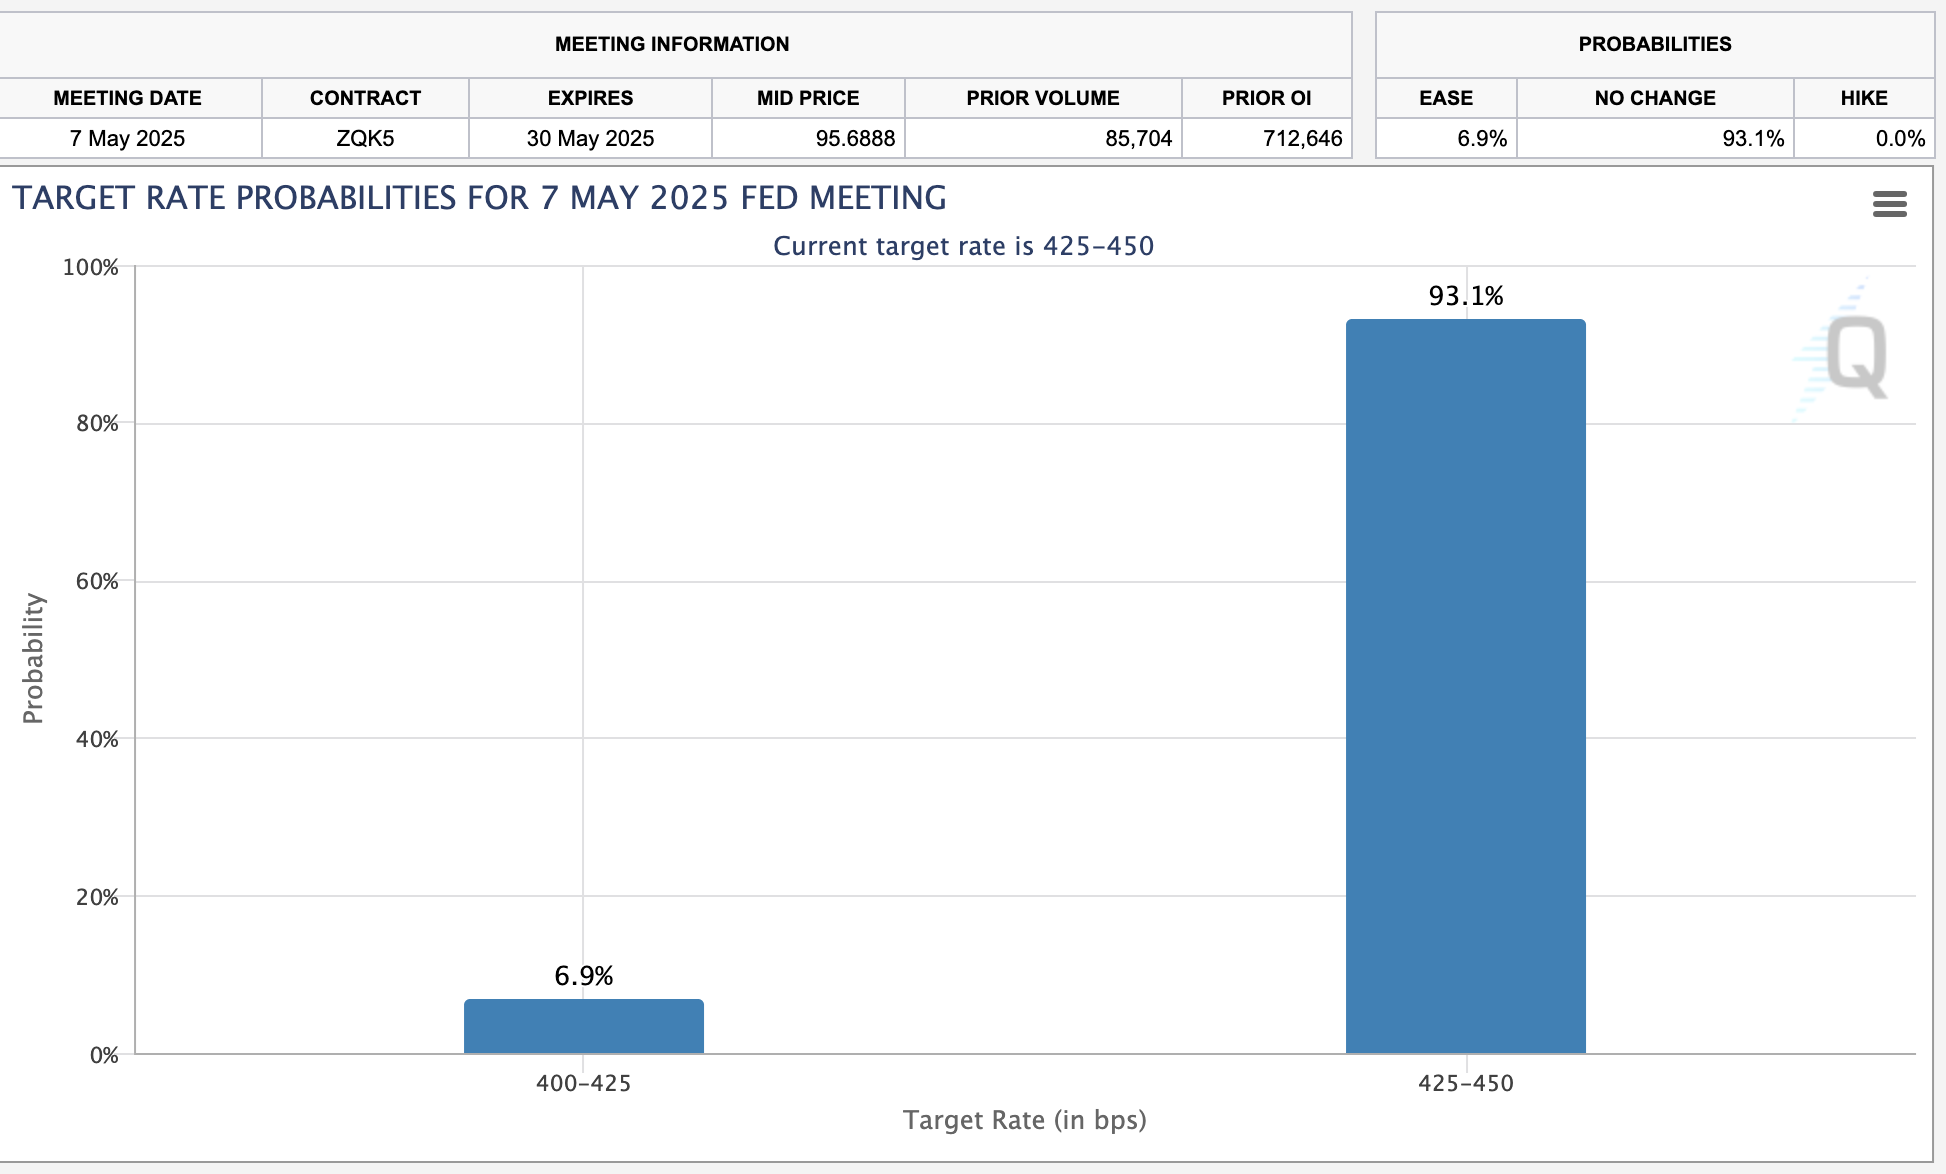Click the 93.1% NO CHANGE probability value
This screenshot has height=1174, width=1946.
[1755, 138]
